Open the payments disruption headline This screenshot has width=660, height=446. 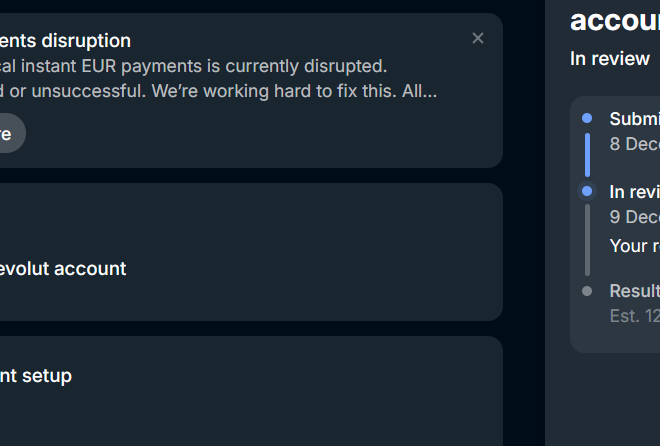click(x=65, y=41)
